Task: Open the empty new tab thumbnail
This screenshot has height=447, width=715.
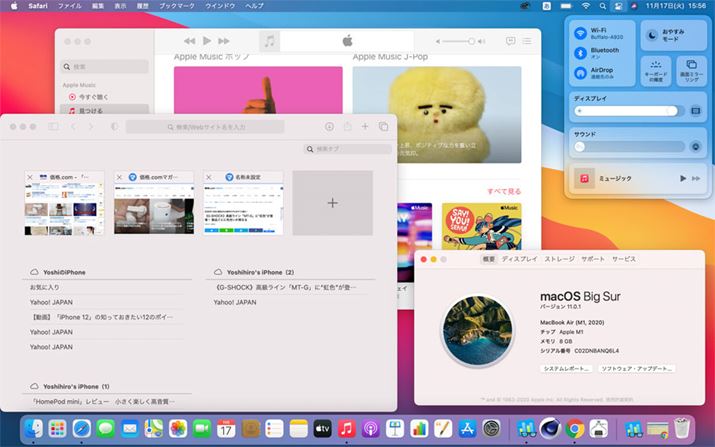Action: pos(332,203)
